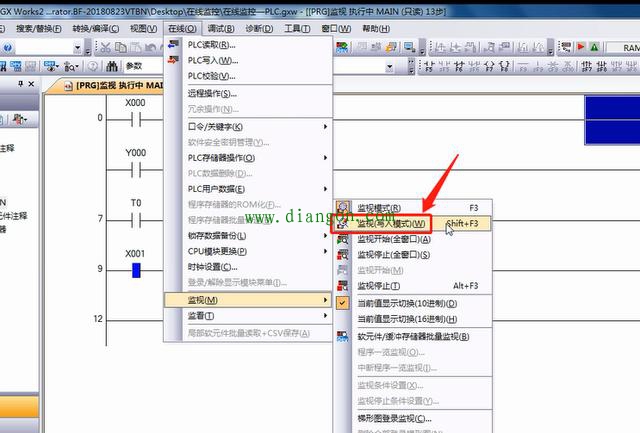Click the icon left of the red flag
The width and height of the screenshot is (640, 433).
pyautogui.click(x=566, y=47)
